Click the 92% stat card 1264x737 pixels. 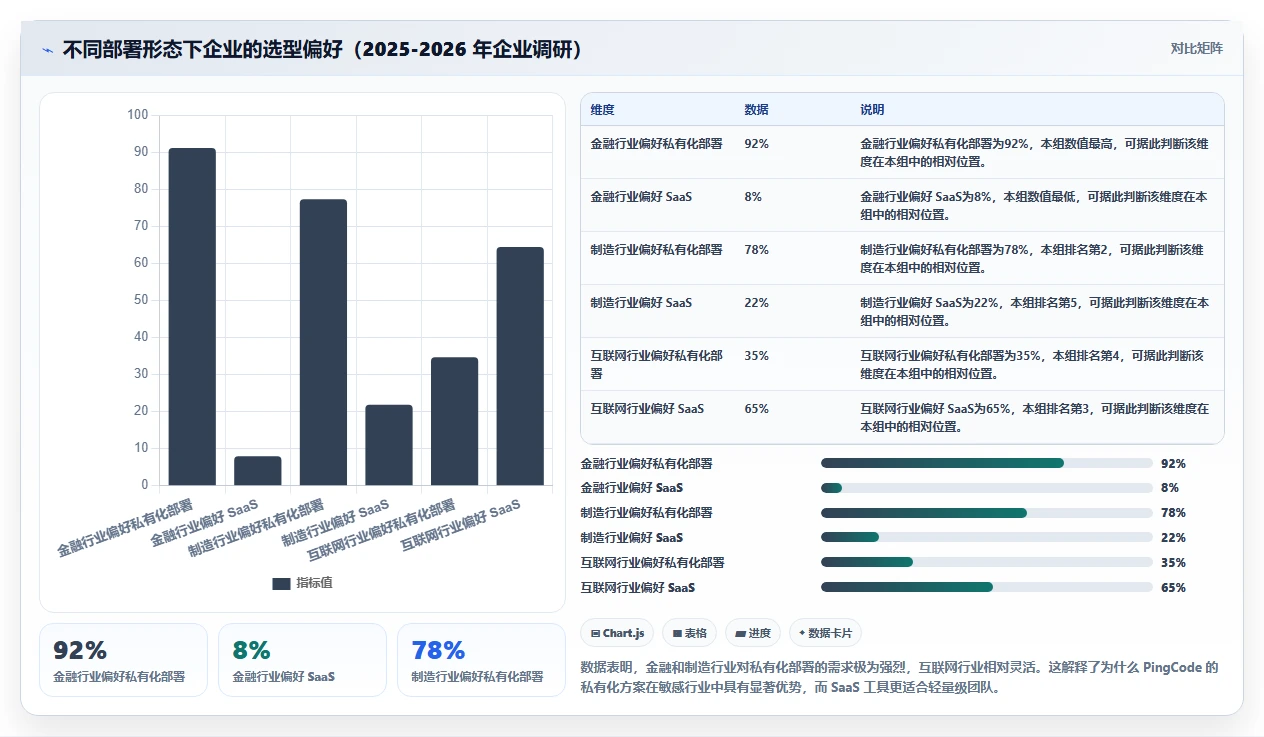[x=123, y=660]
